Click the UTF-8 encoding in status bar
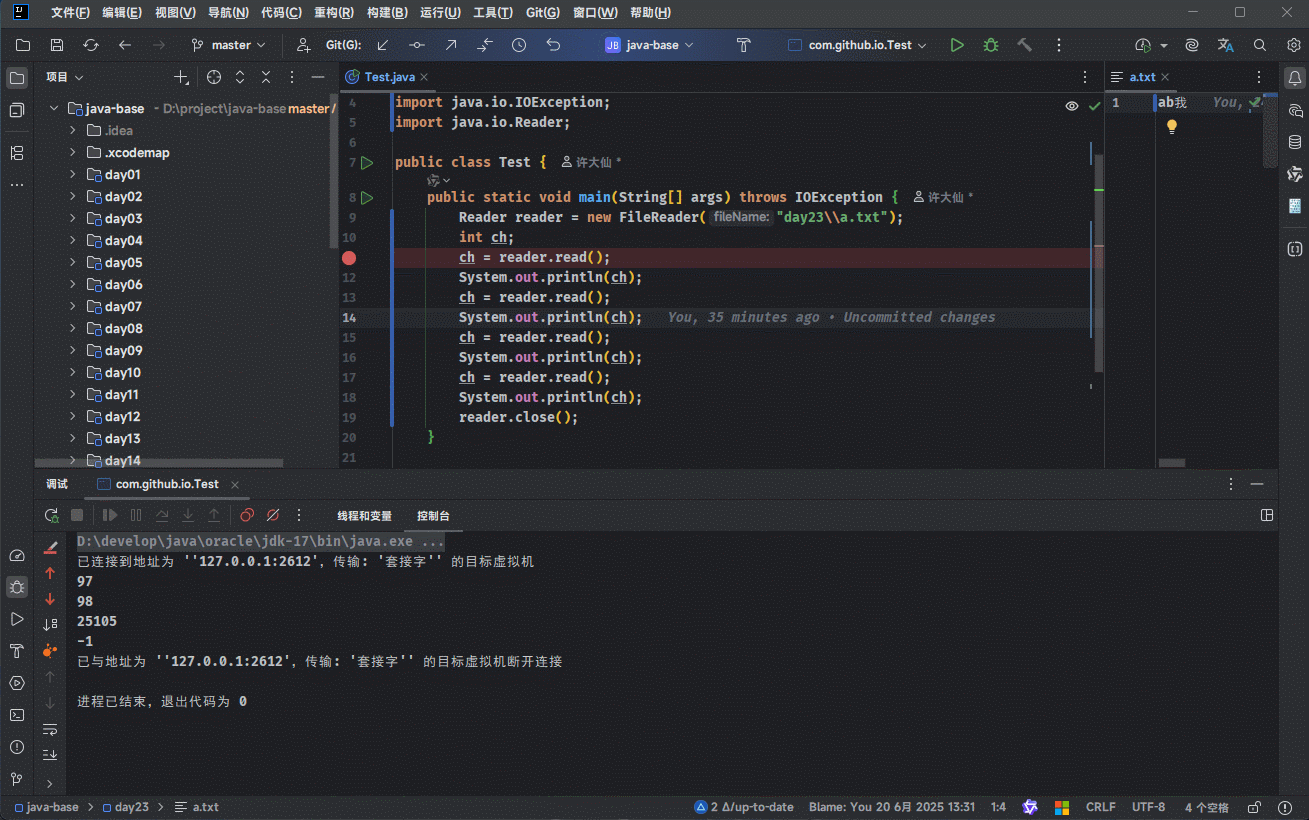 click(1148, 807)
